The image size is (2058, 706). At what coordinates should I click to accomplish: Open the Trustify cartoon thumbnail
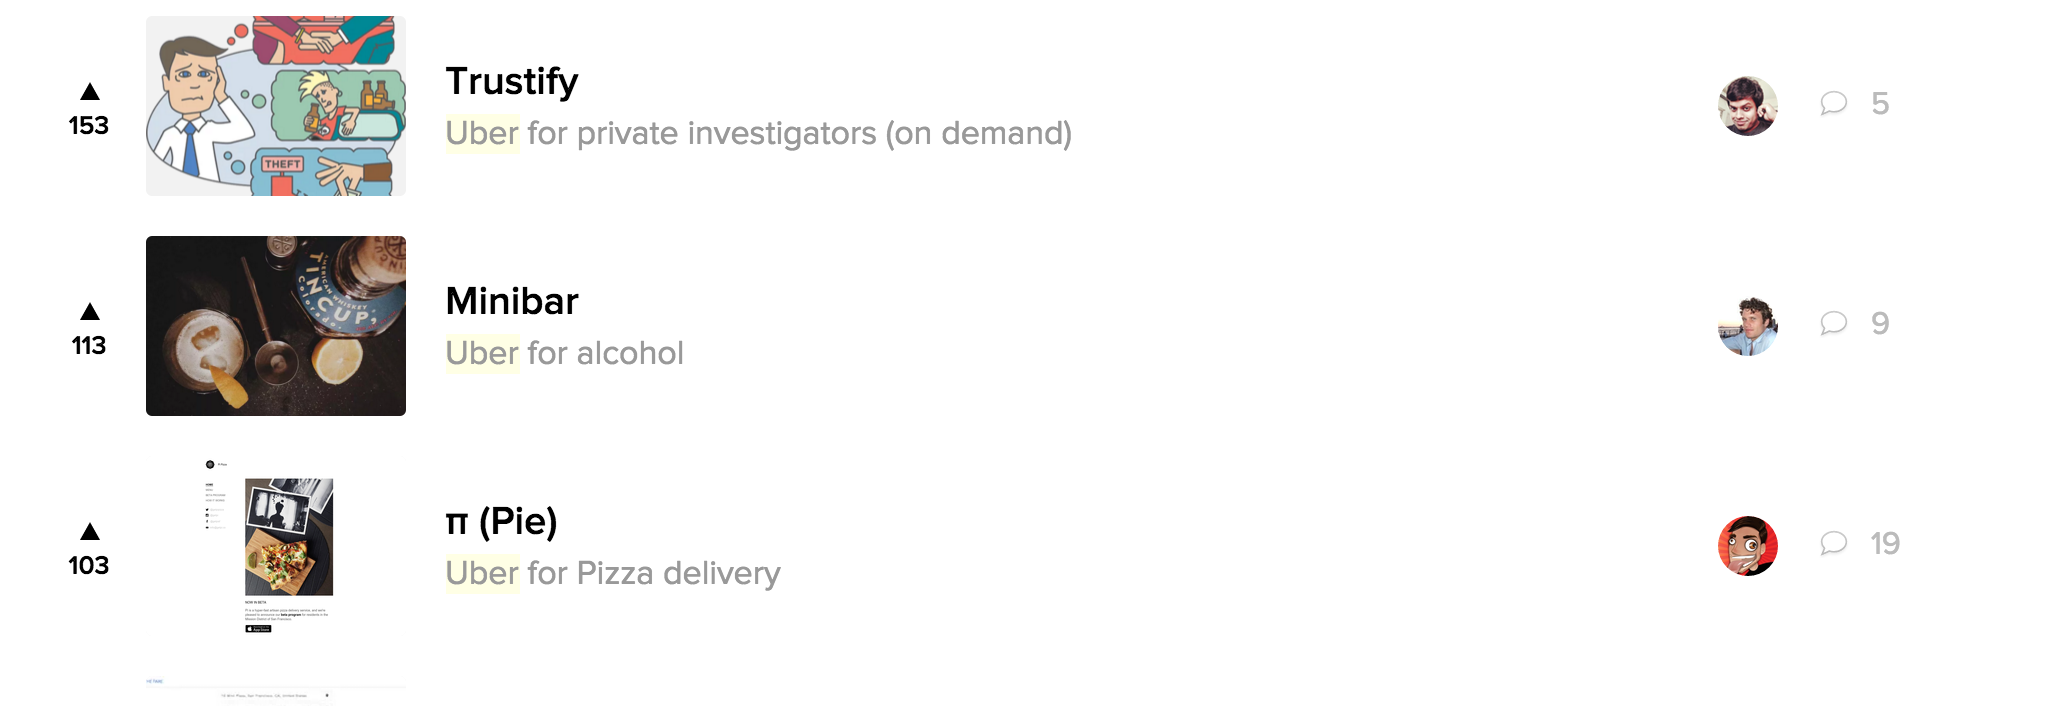click(x=276, y=106)
